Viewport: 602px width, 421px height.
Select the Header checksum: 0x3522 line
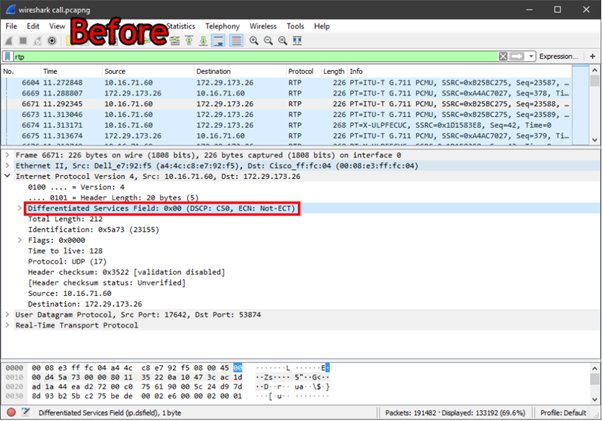pyautogui.click(x=126, y=272)
